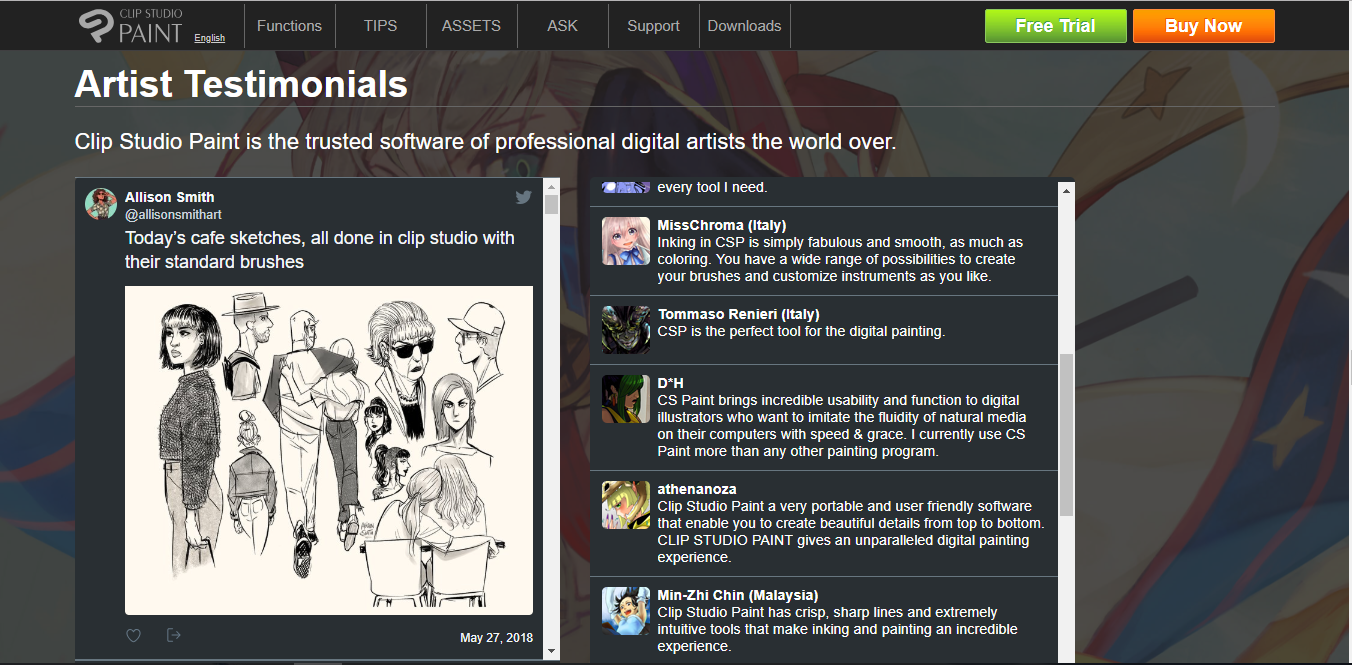The image size is (1352, 665).
Task: Click the tweet text about cafe sketches
Action: pyautogui.click(x=320, y=250)
